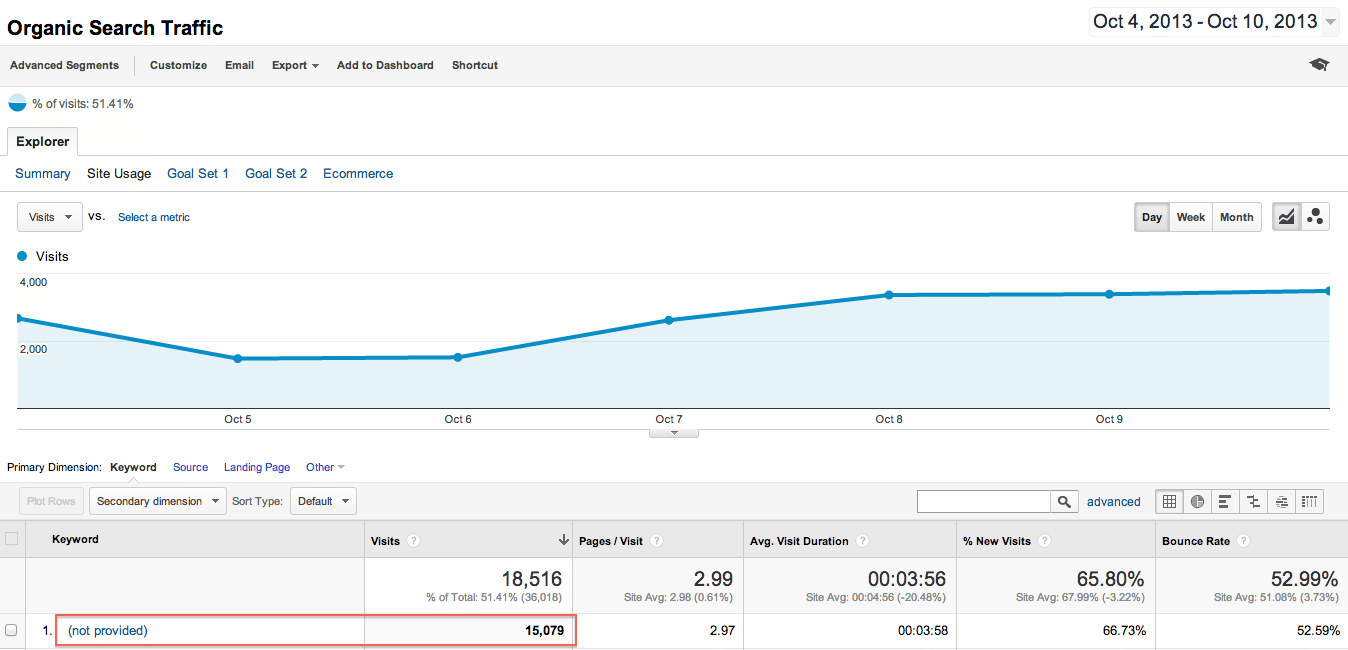
Task: Switch to the Ecommerce tab
Action: click(358, 173)
